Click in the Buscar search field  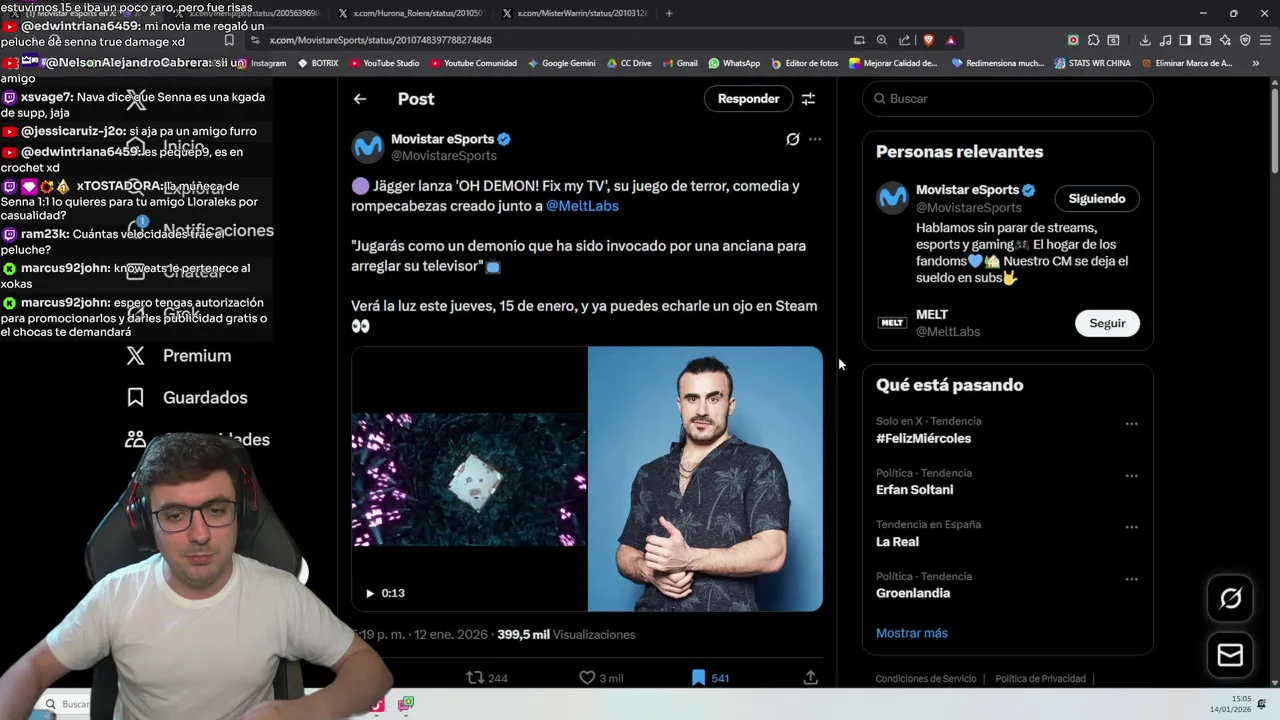[x=1008, y=99]
